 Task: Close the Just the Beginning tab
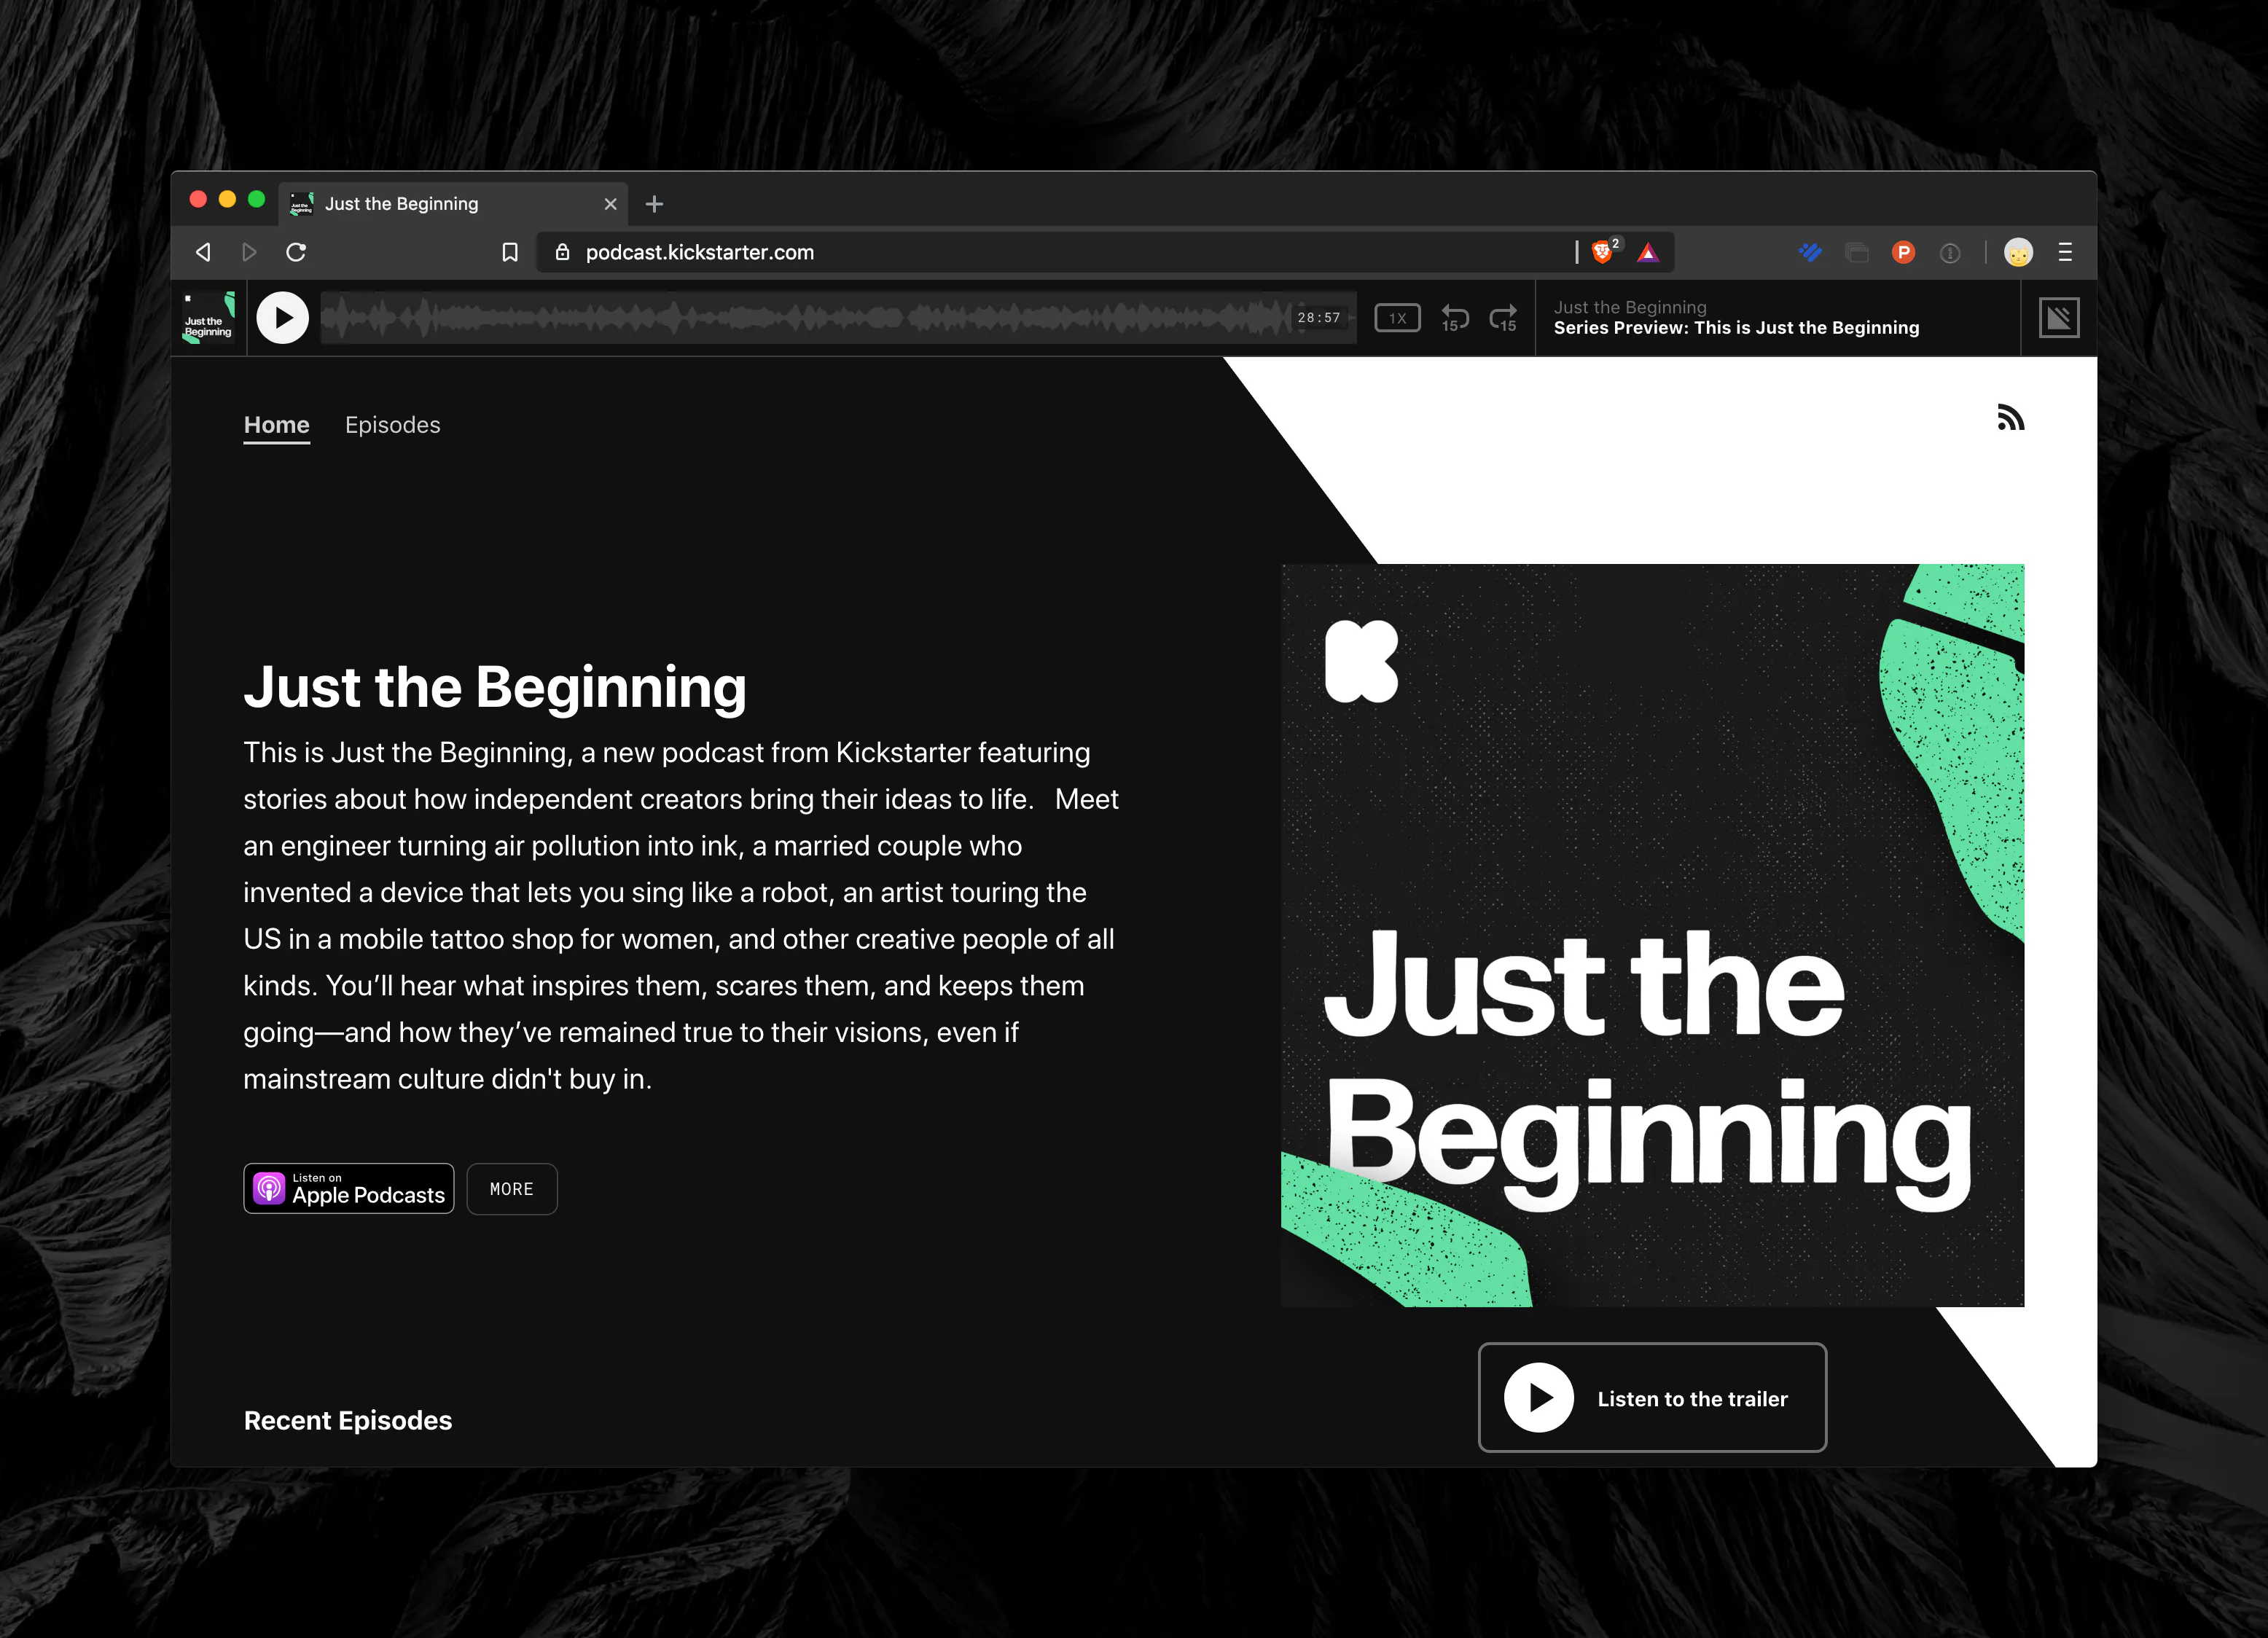click(610, 204)
